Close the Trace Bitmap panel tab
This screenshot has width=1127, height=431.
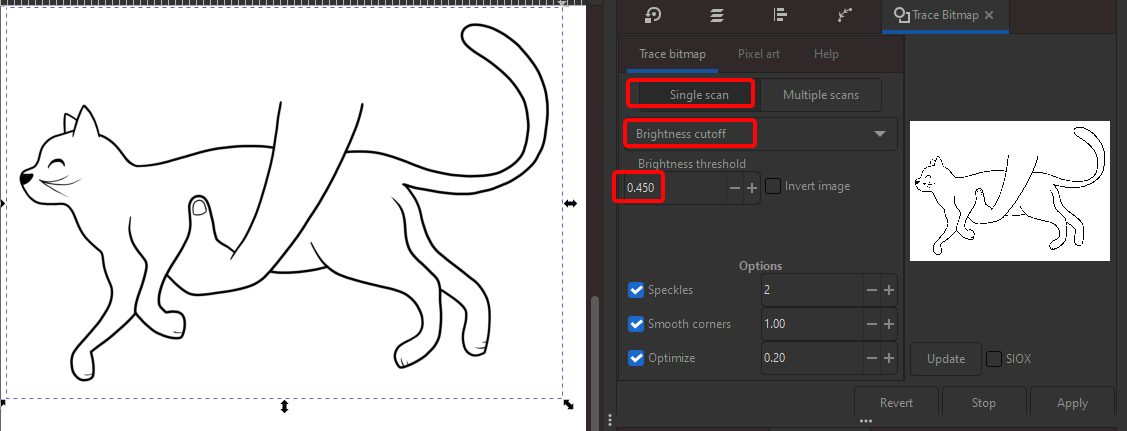pyautogui.click(x=989, y=15)
